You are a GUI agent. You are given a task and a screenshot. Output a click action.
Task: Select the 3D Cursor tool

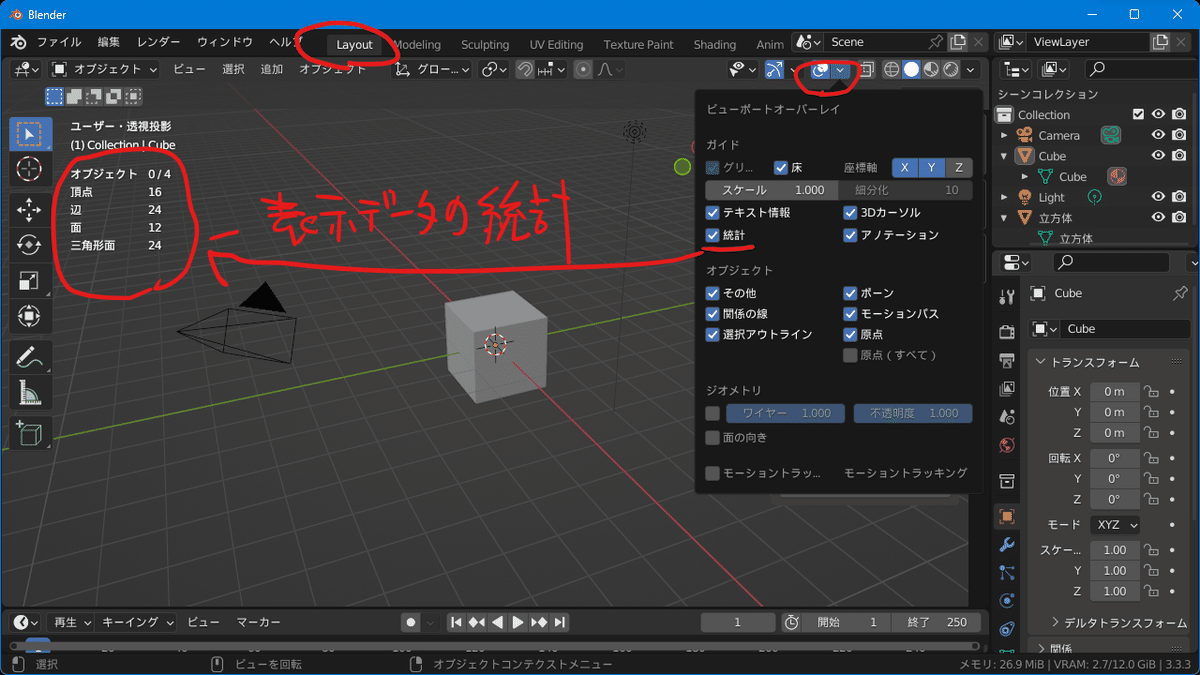(x=29, y=169)
